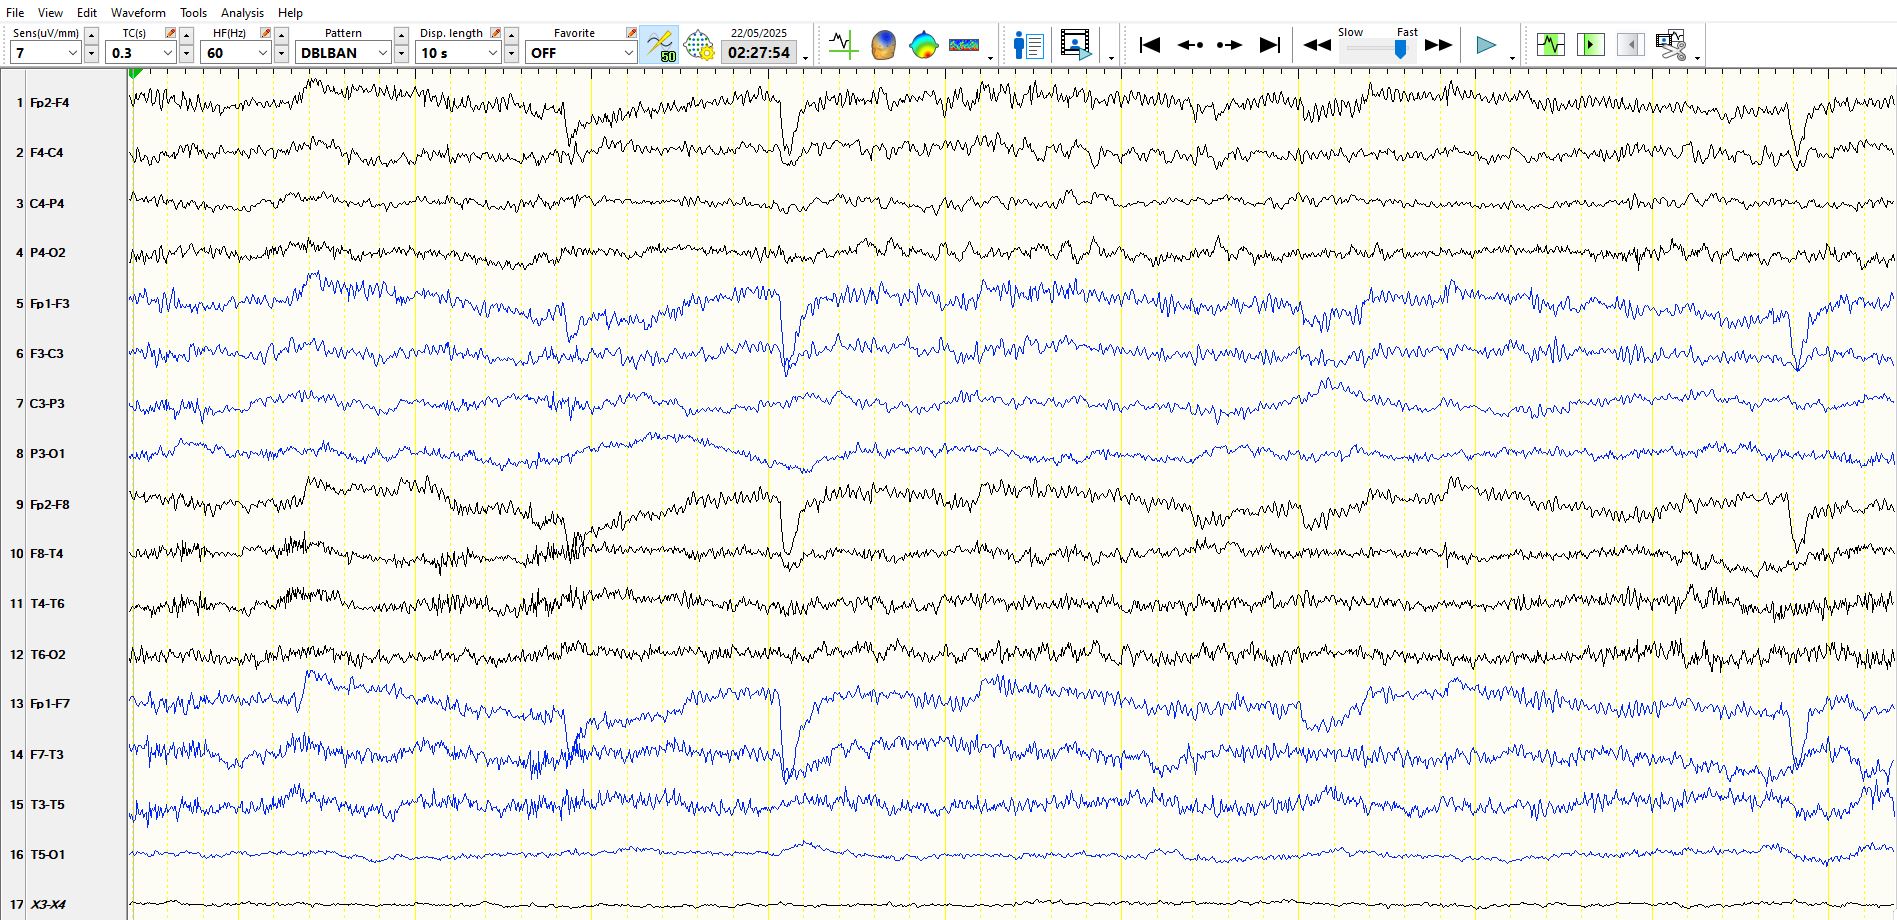Jump to the beginning of recording
1897x920 pixels.
[x=1150, y=45]
